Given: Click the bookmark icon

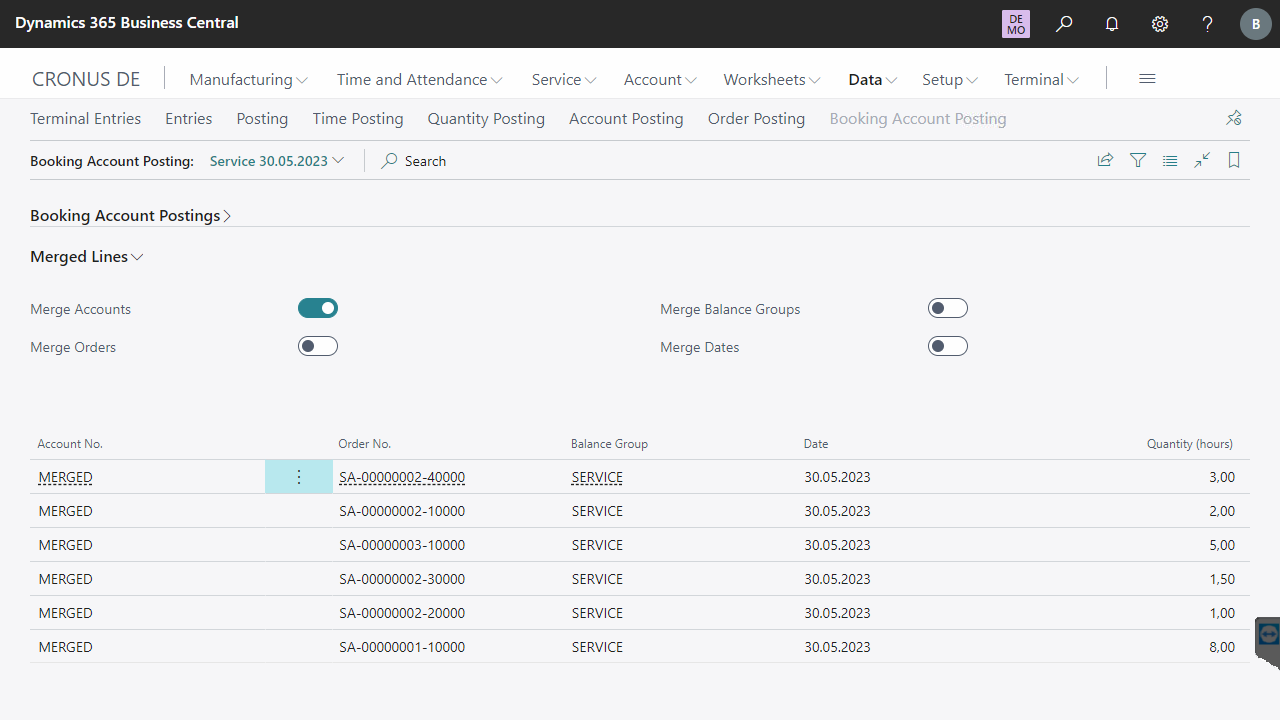Looking at the screenshot, I should [x=1234, y=160].
